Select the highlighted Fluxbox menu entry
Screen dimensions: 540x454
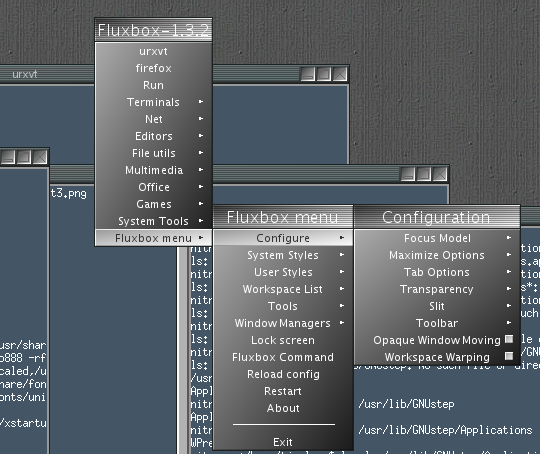point(153,238)
